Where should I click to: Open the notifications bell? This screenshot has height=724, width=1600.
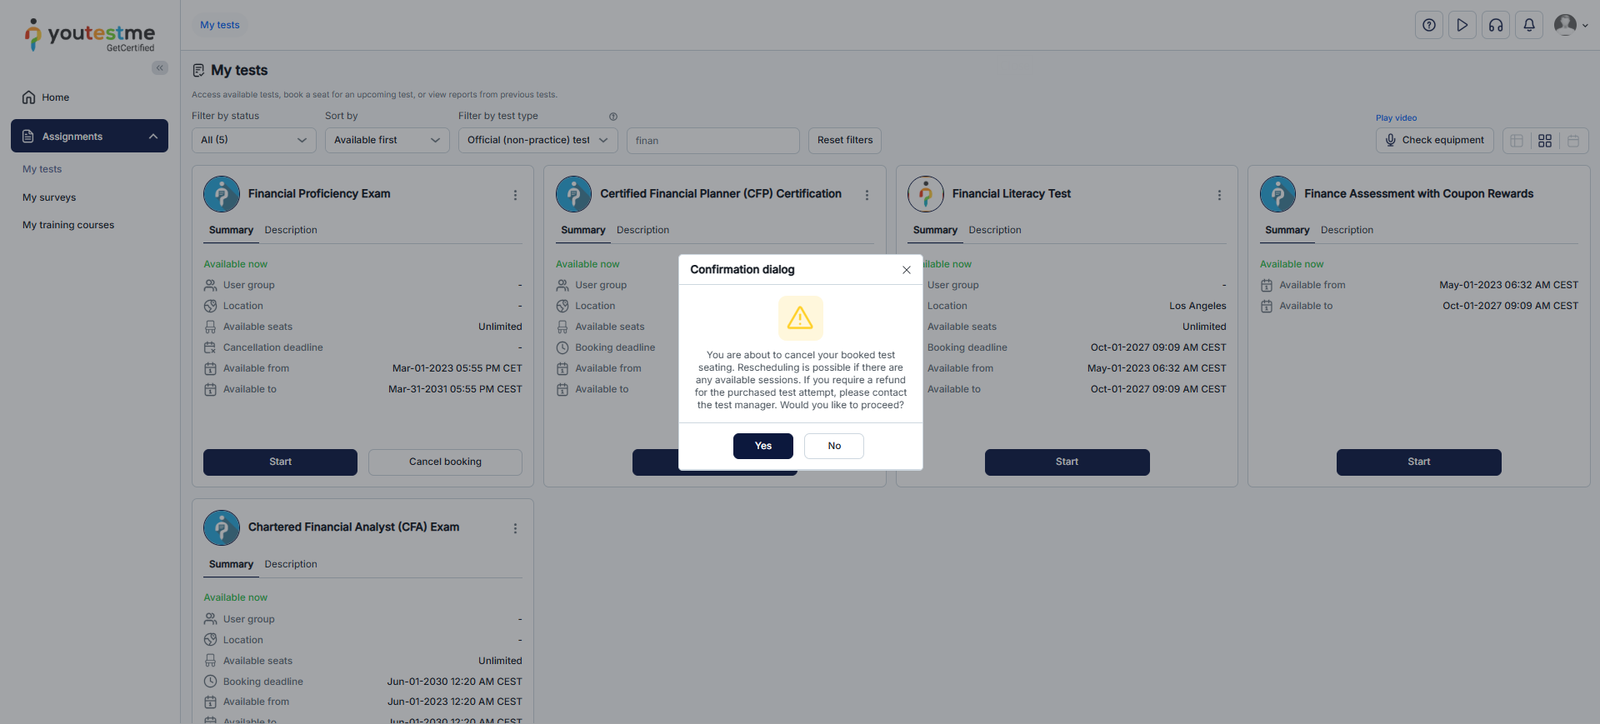pyautogui.click(x=1529, y=25)
